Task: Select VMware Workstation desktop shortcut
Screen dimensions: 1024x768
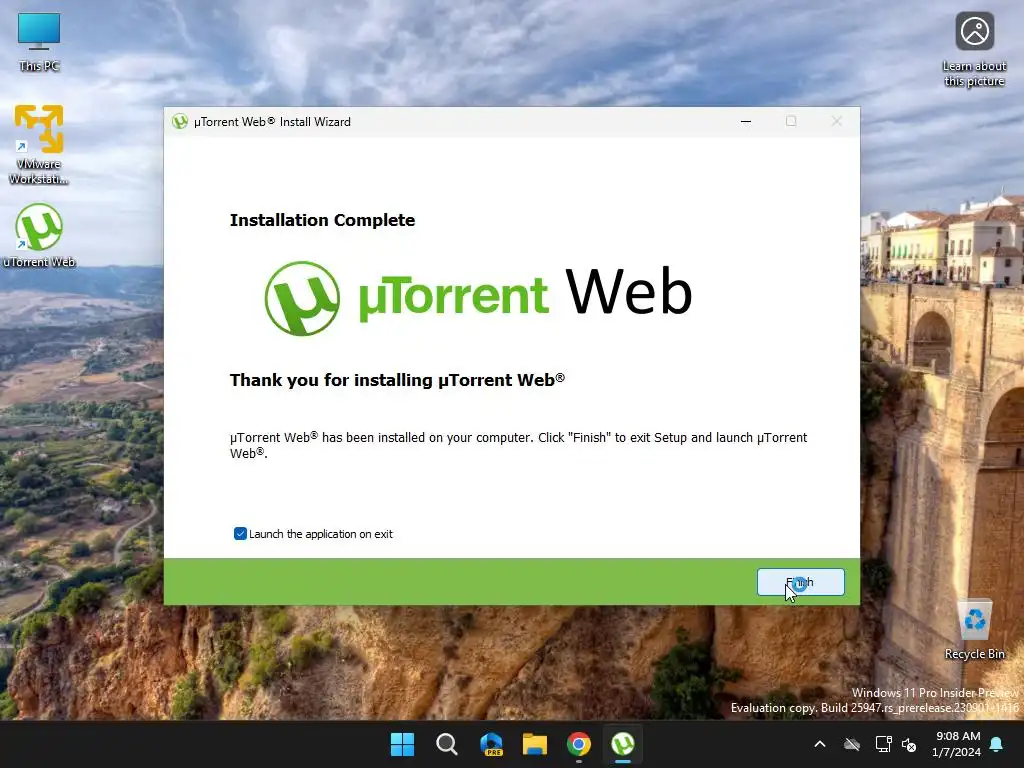Action: [39, 144]
